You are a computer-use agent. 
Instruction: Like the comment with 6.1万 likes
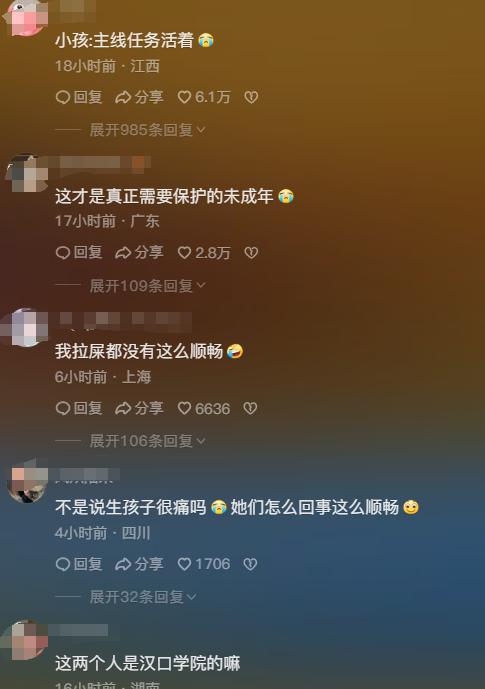click(x=204, y=97)
